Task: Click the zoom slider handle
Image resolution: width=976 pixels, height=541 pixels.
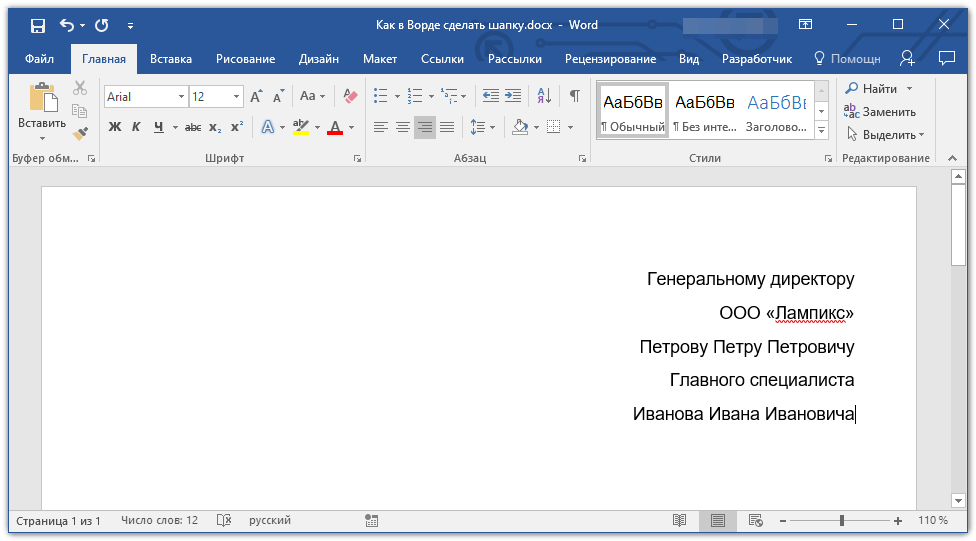Action: click(x=842, y=520)
